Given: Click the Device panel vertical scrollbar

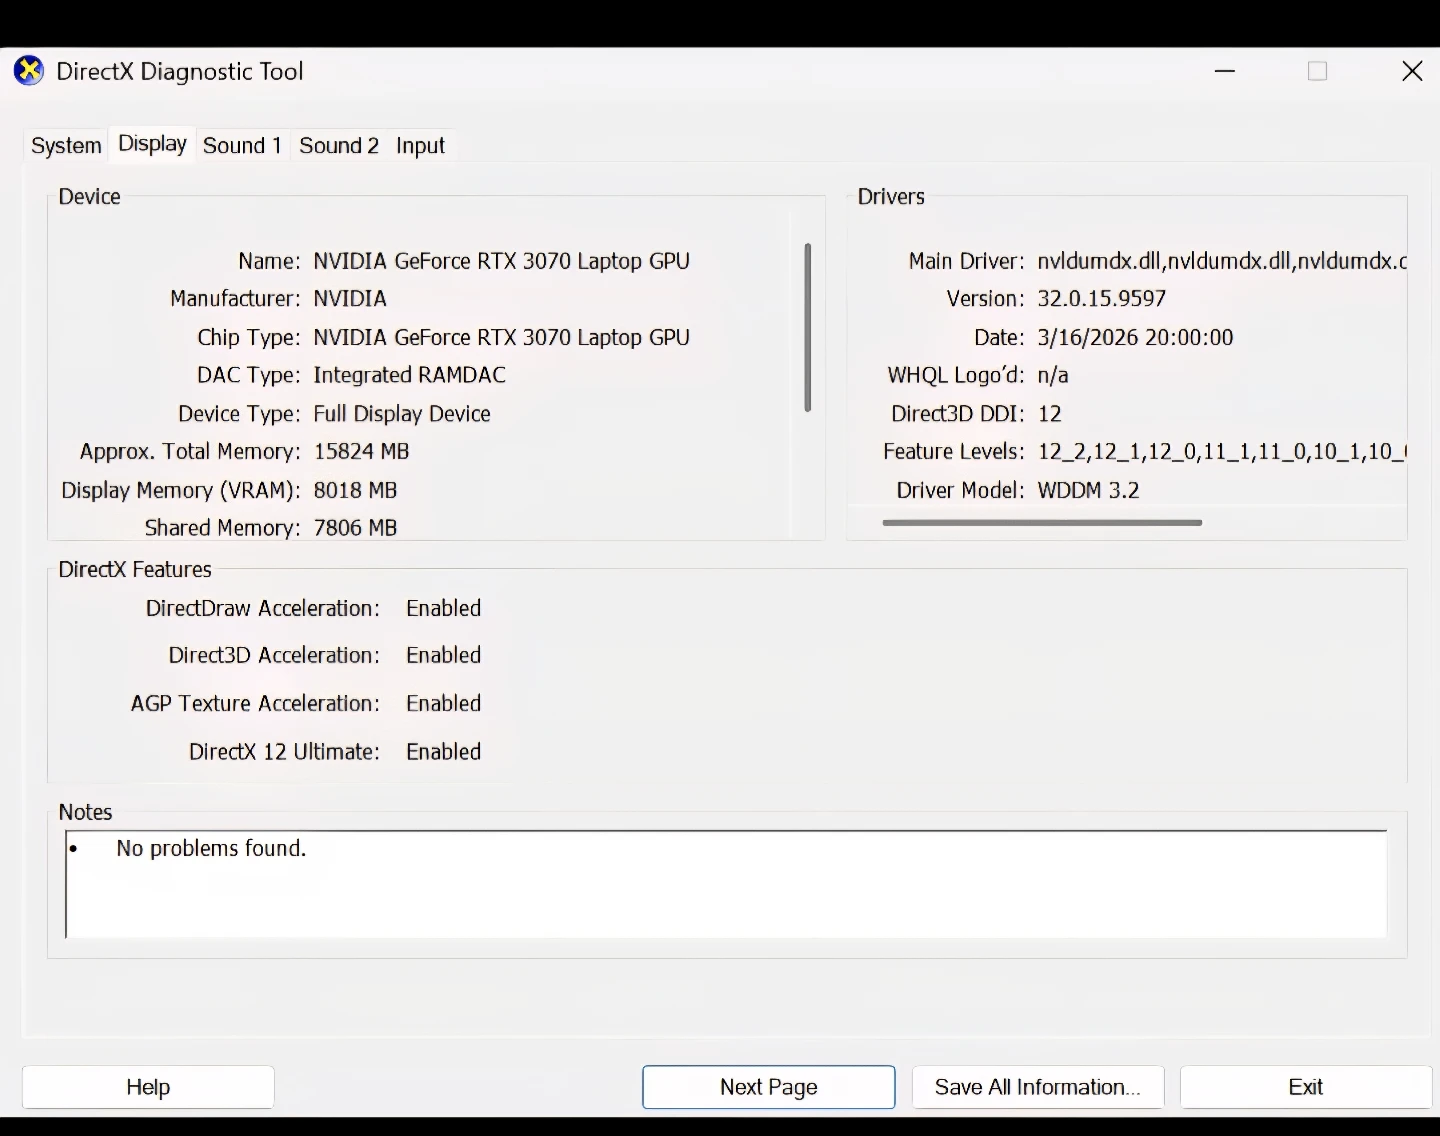Looking at the screenshot, I should (807, 327).
